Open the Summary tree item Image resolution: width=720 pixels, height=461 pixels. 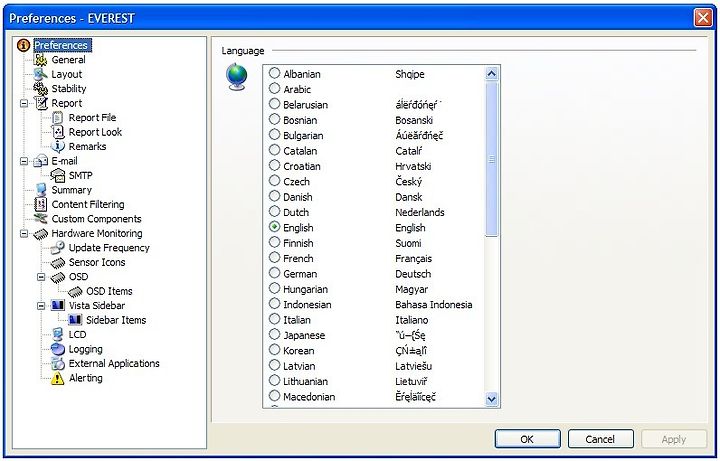click(x=72, y=190)
